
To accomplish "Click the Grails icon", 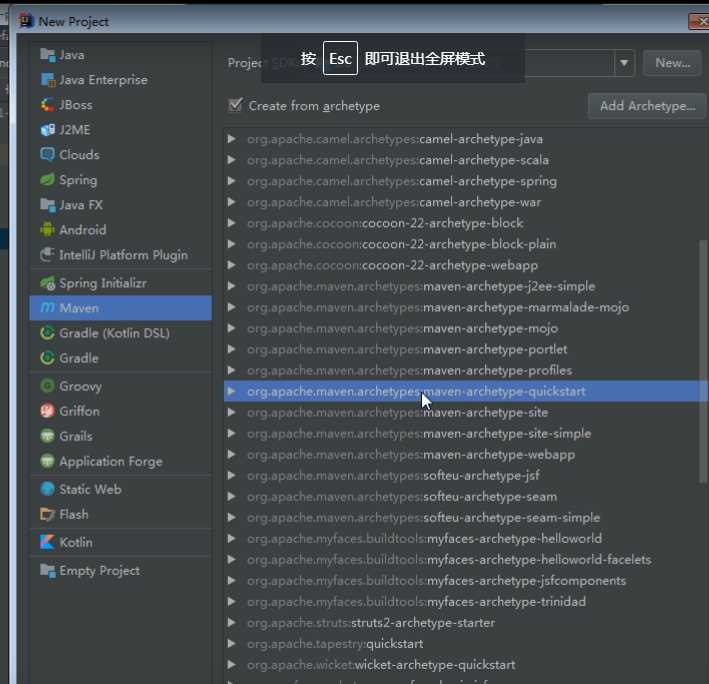I will pos(47,436).
